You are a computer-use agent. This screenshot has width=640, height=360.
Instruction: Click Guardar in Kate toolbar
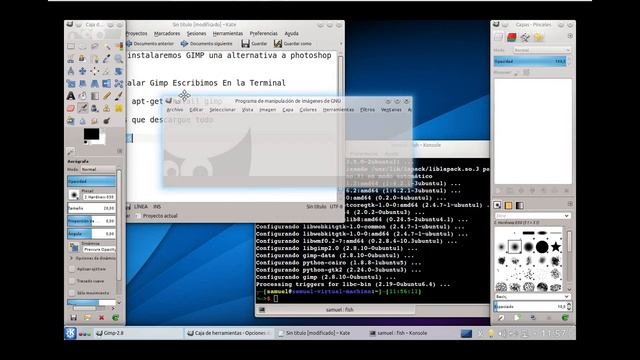click(x=254, y=43)
